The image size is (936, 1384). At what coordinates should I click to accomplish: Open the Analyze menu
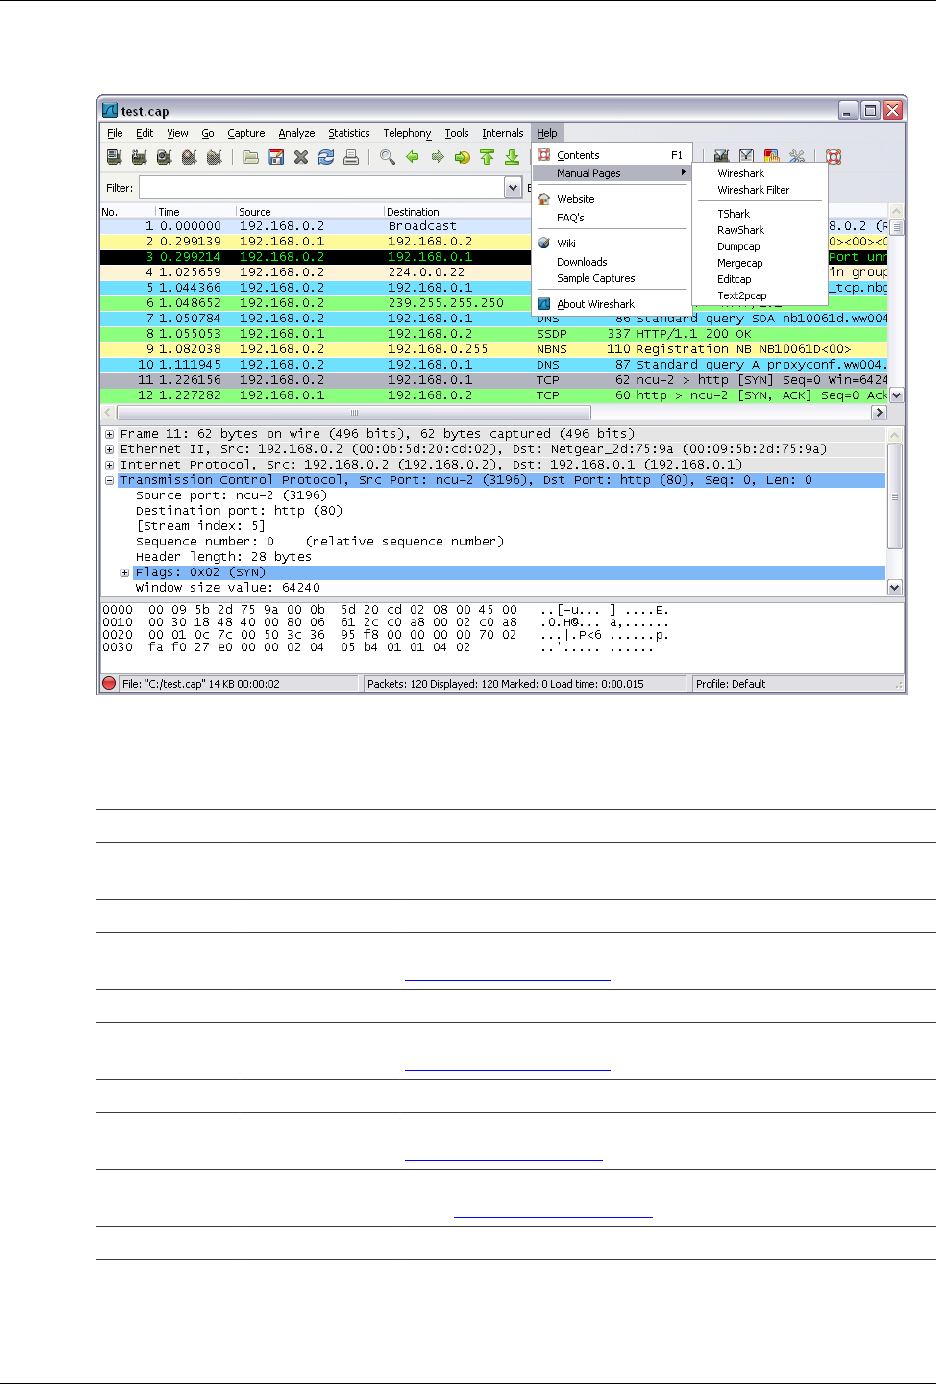point(297,133)
